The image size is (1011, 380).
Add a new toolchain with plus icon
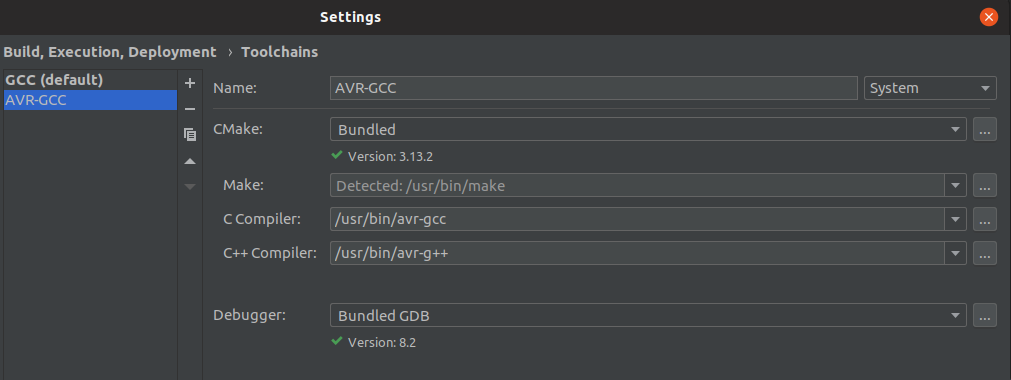click(x=190, y=83)
